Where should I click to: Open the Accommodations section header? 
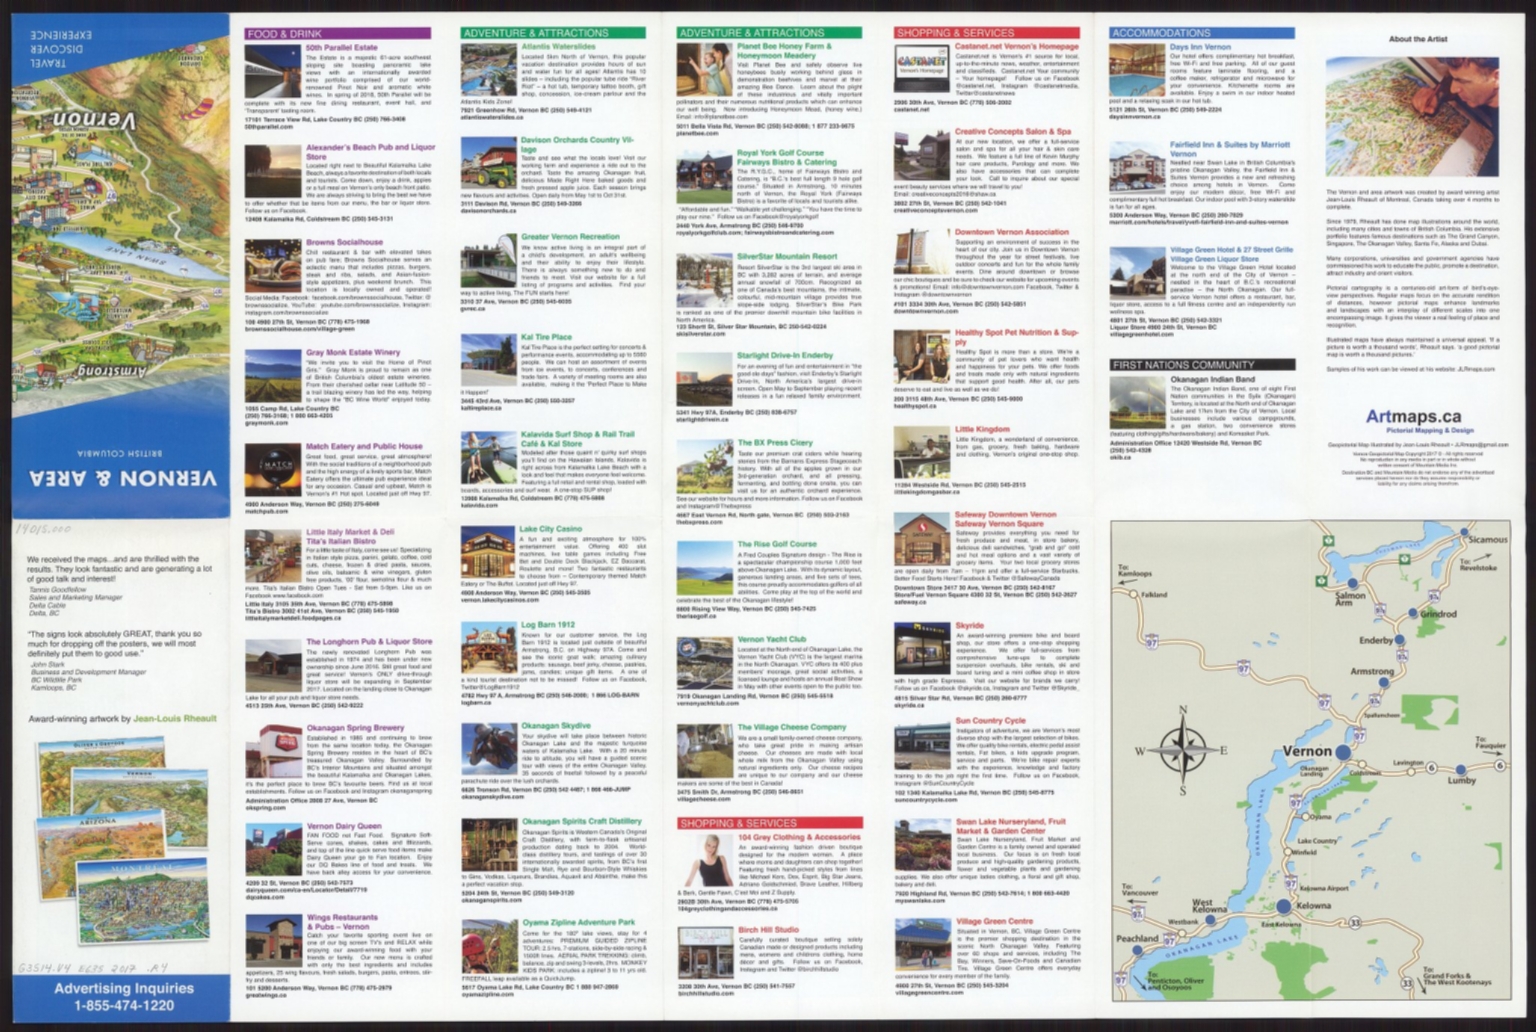(1202, 33)
